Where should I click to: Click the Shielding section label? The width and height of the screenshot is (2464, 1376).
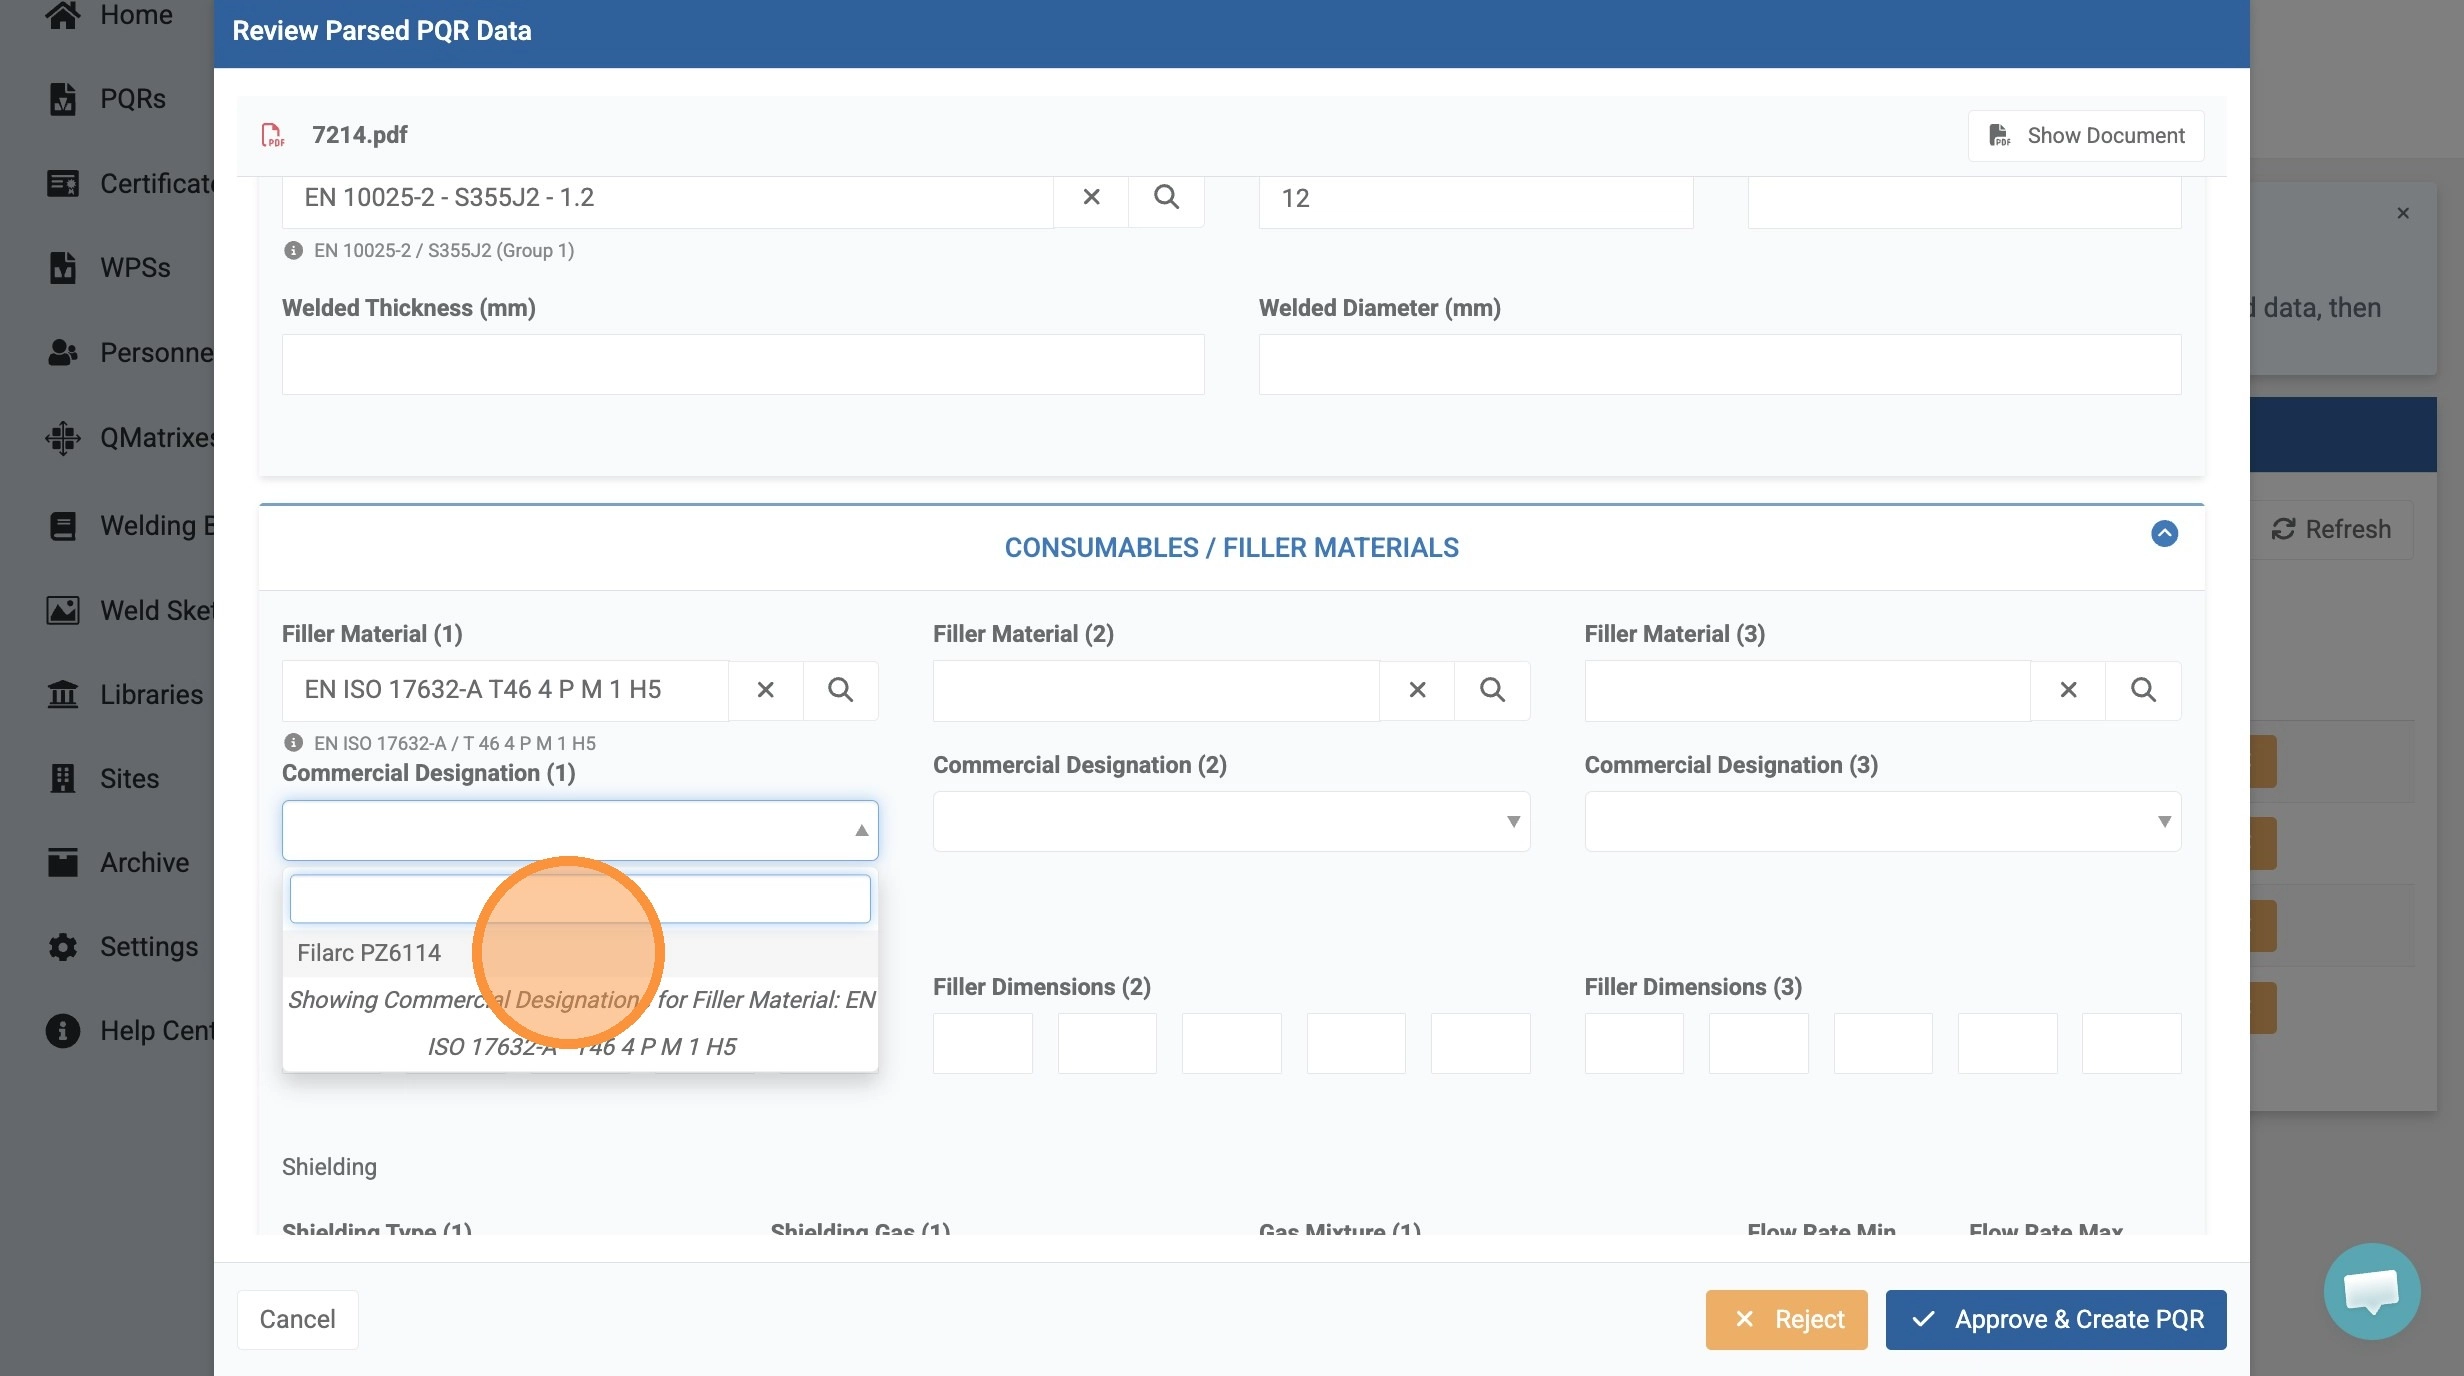pyautogui.click(x=329, y=1167)
